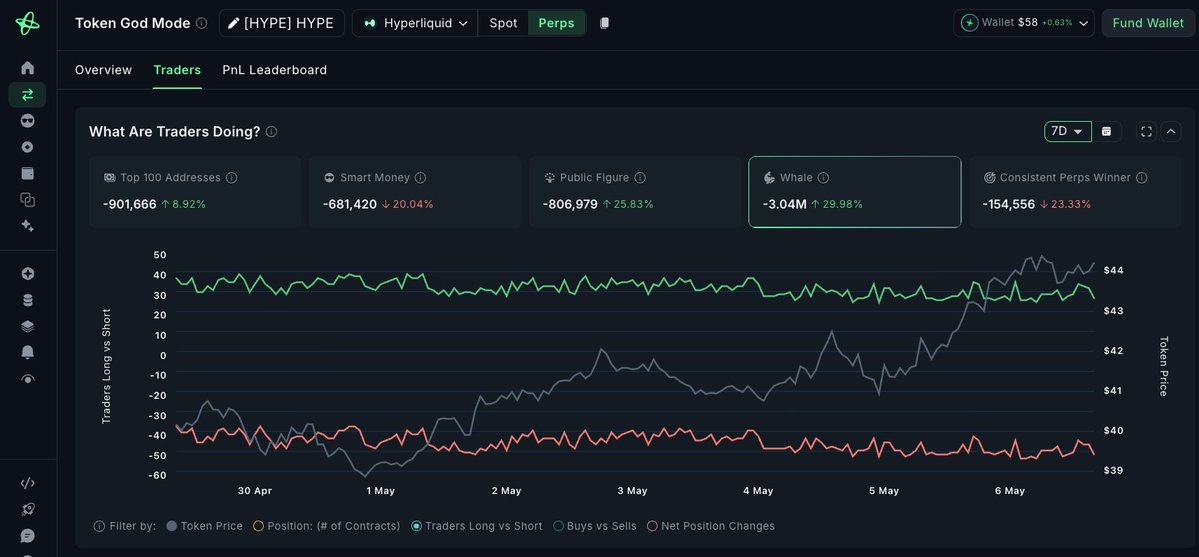Viewport: 1199px width, 557px height.
Task: Click info icon next to Top 100 Addresses
Action: (x=232, y=178)
